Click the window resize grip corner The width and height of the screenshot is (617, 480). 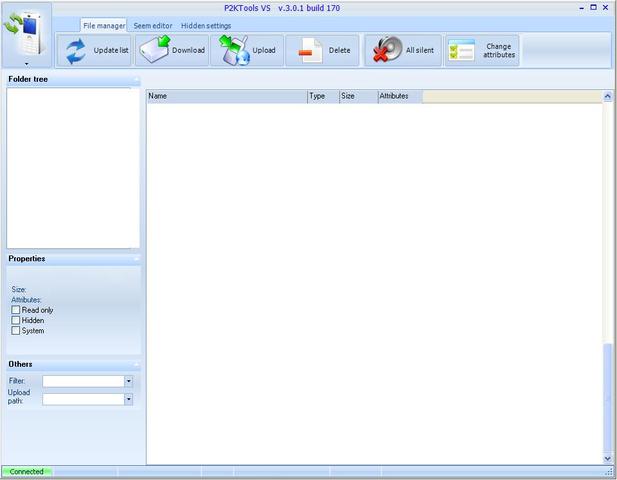611,472
